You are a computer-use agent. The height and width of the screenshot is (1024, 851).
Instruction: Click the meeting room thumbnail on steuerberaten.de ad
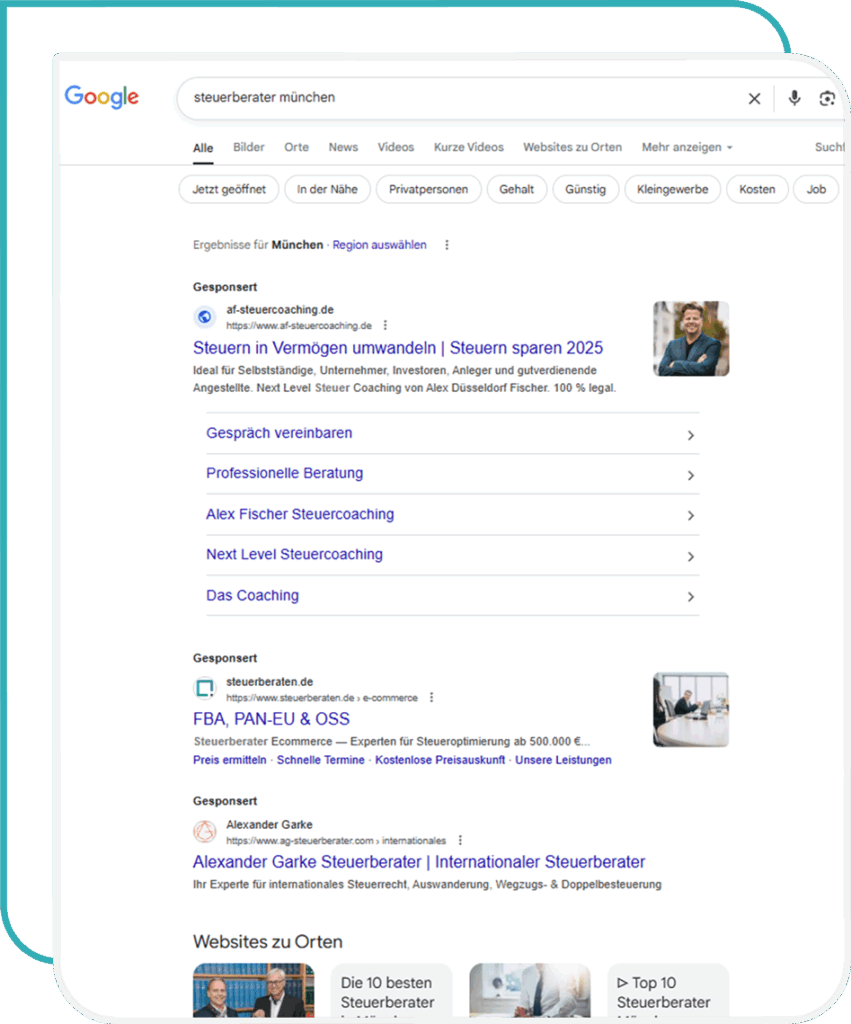coord(691,710)
